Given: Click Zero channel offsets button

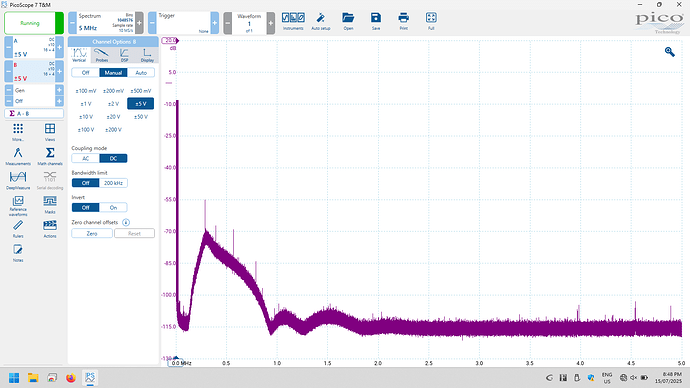Looking at the screenshot, I should click(x=92, y=234).
